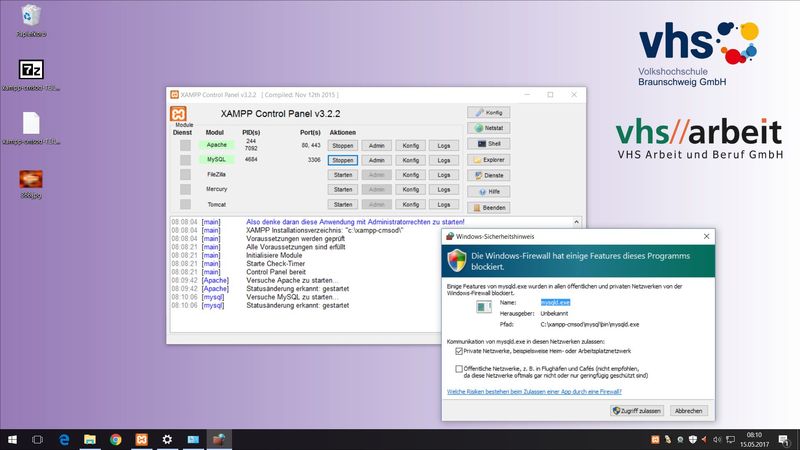Click the mysqld.exe name field
This screenshot has width=800, height=450.
click(554, 301)
